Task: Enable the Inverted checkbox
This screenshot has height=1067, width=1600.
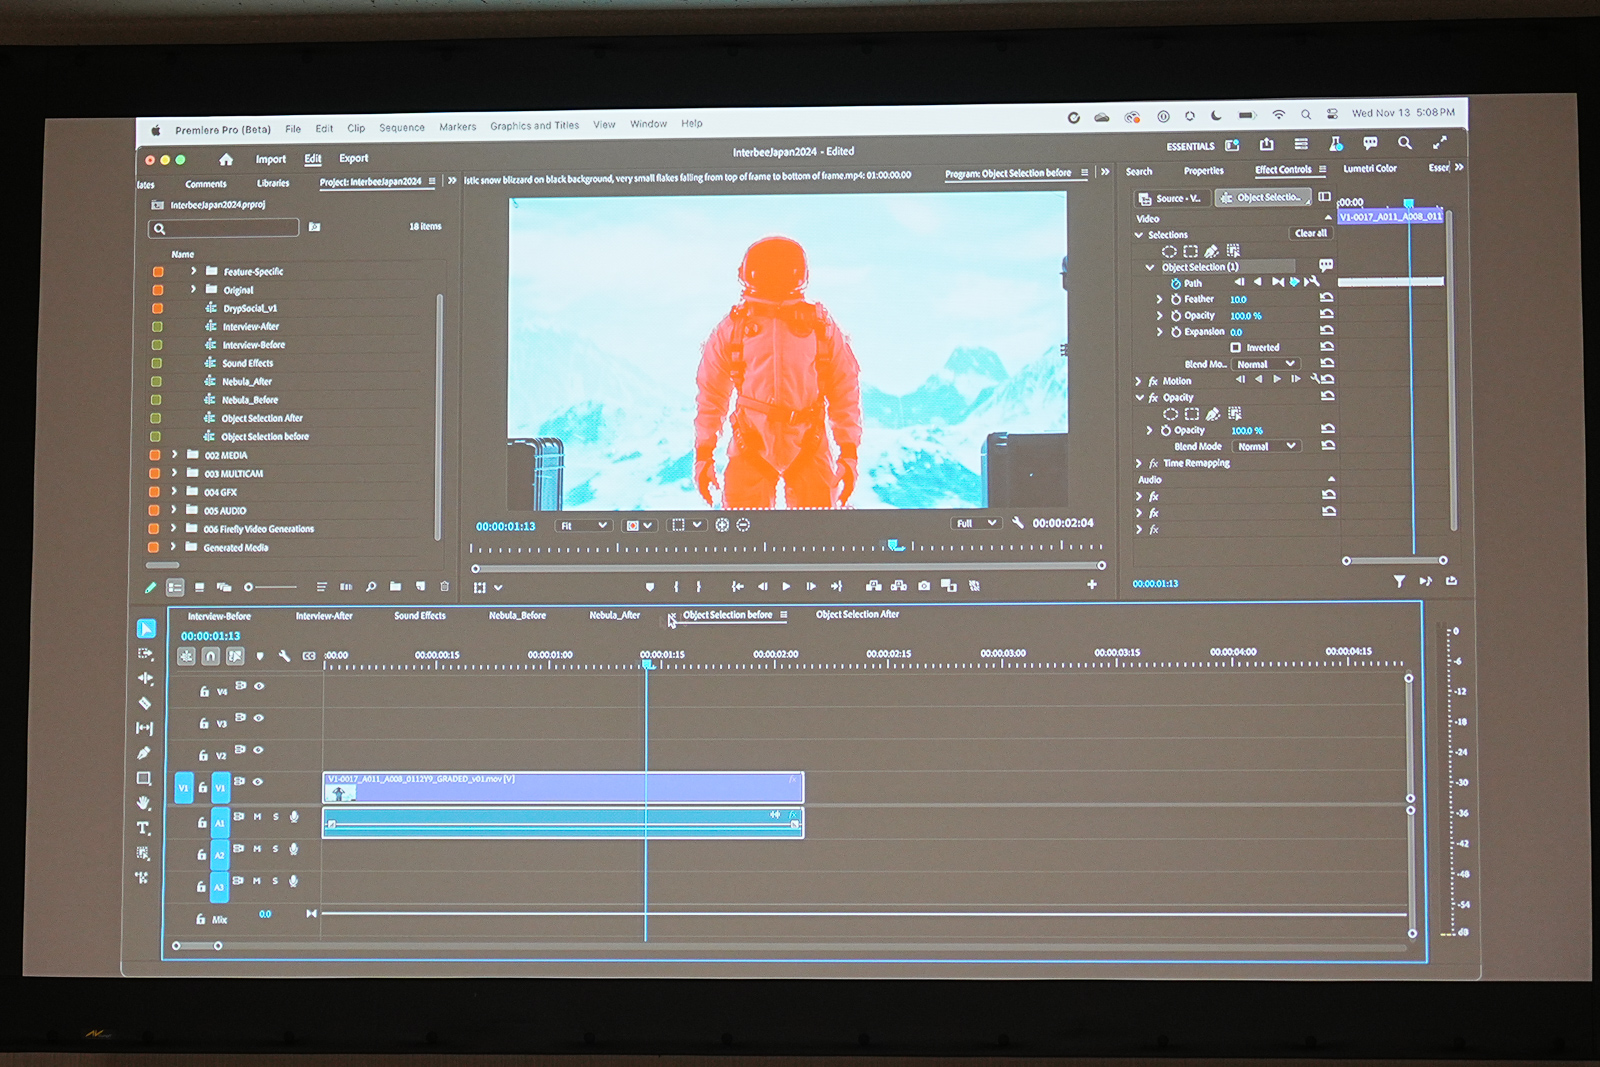Action: [x=1236, y=347]
